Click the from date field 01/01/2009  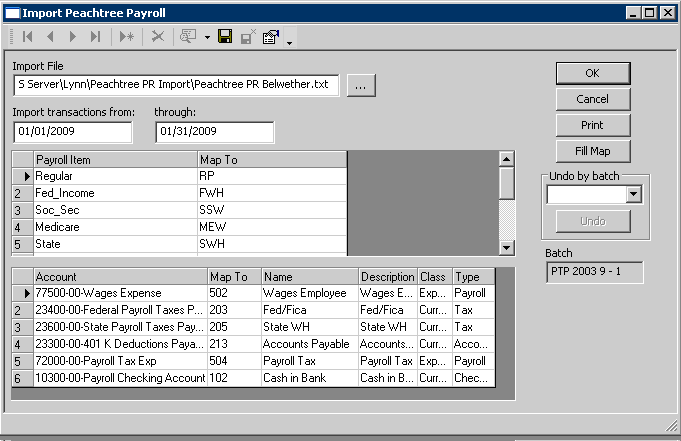point(73,132)
